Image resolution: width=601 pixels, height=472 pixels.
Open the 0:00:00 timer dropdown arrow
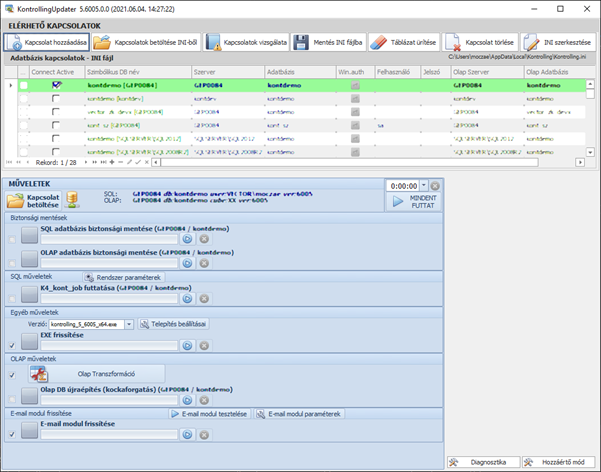(x=424, y=186)
